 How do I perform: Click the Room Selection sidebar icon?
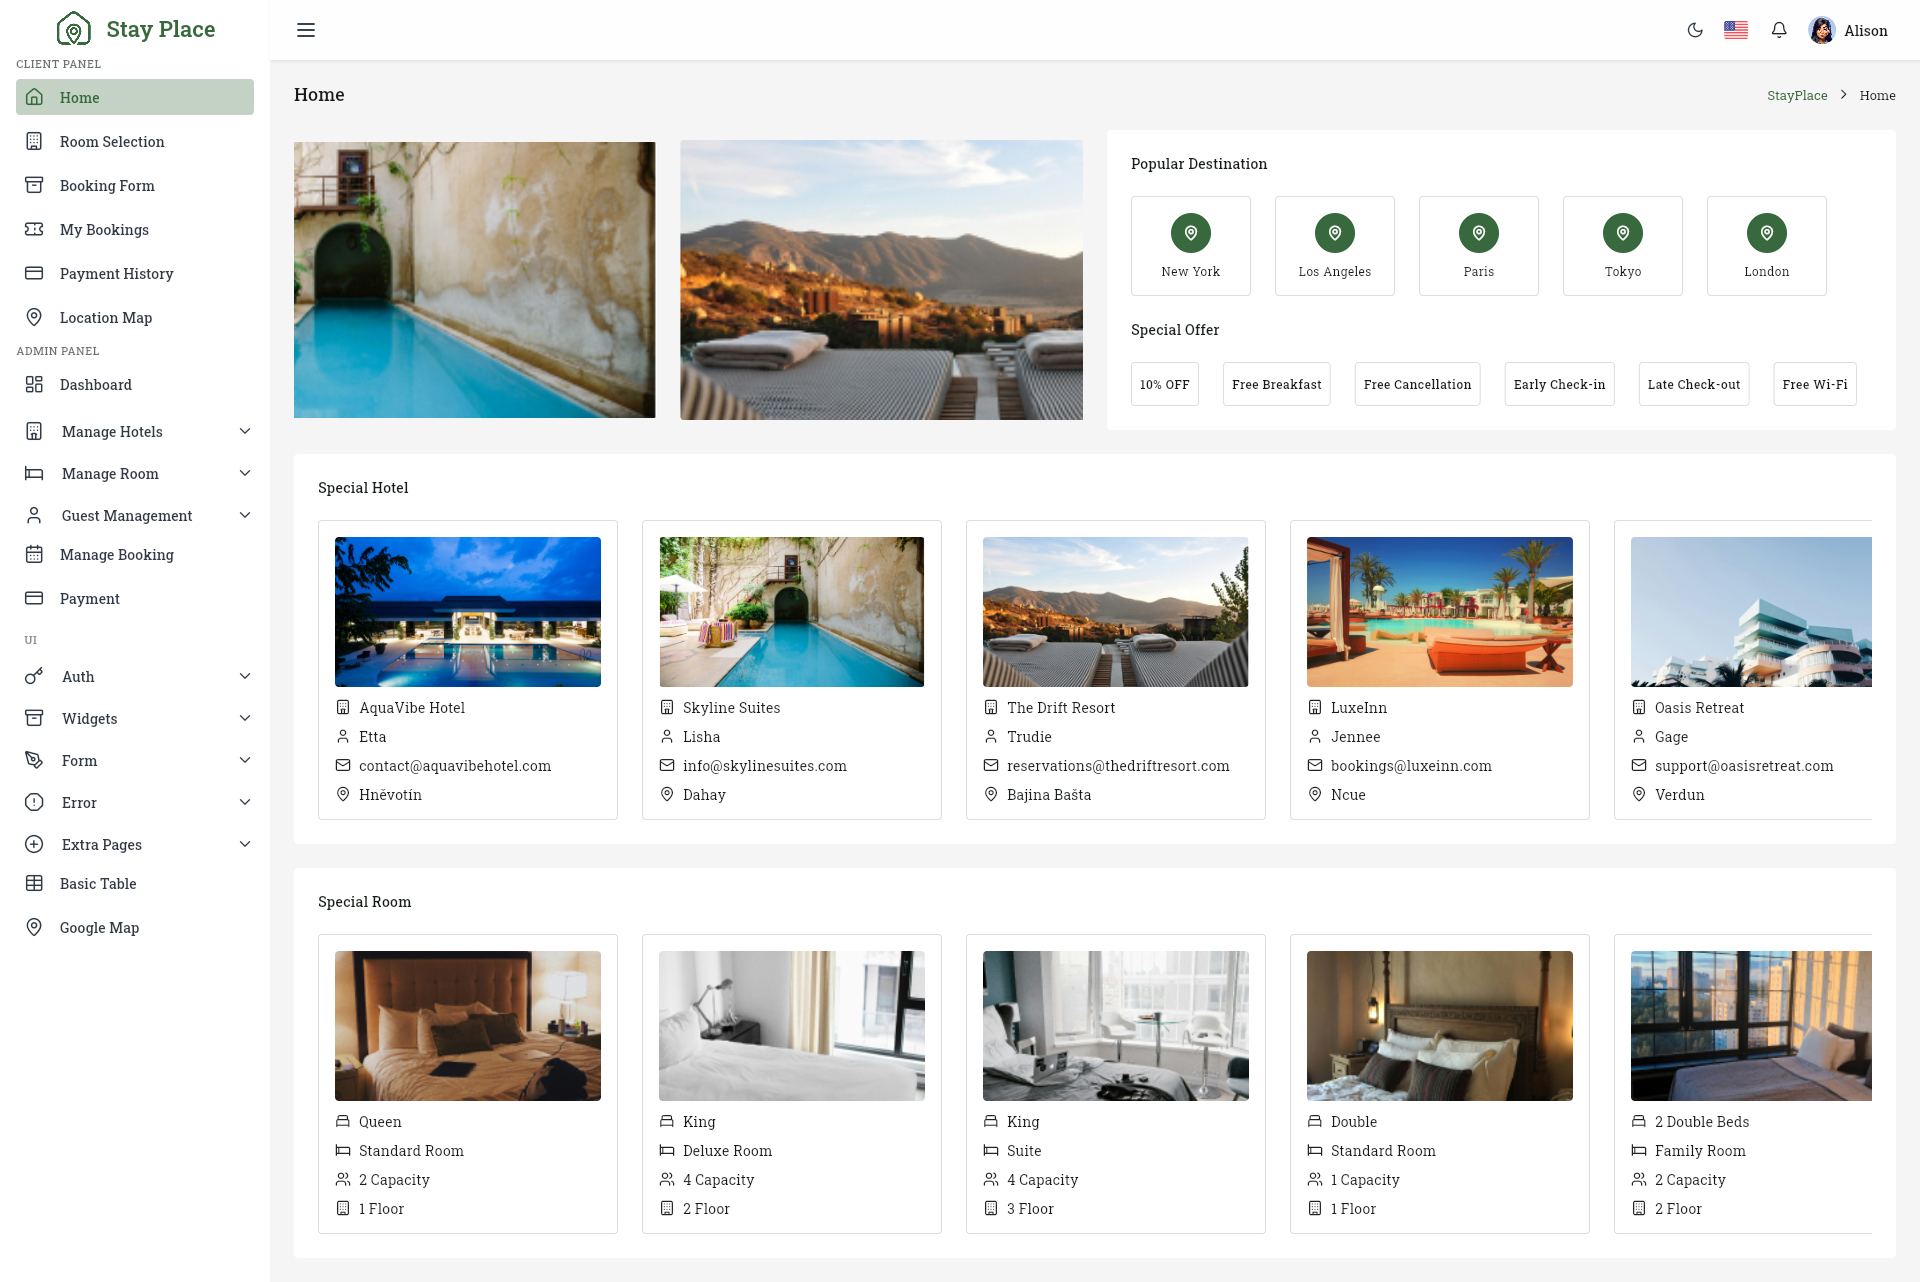(x=34, y=141)
